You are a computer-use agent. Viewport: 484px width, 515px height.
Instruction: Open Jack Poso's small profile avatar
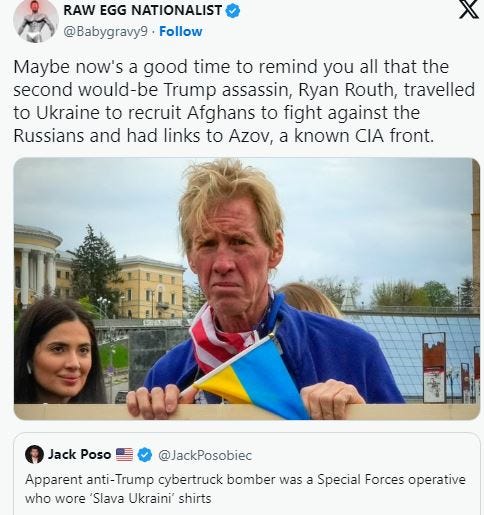click(34, 454)
